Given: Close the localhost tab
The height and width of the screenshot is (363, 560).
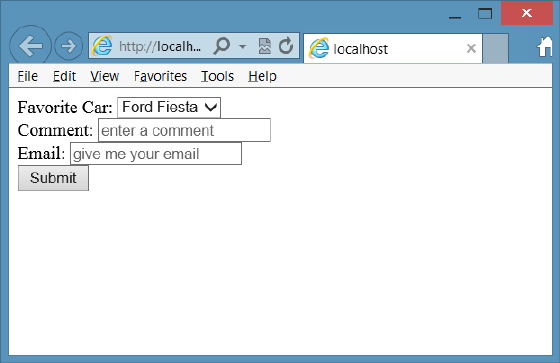Looking at the screenshot, I should 471,48.
